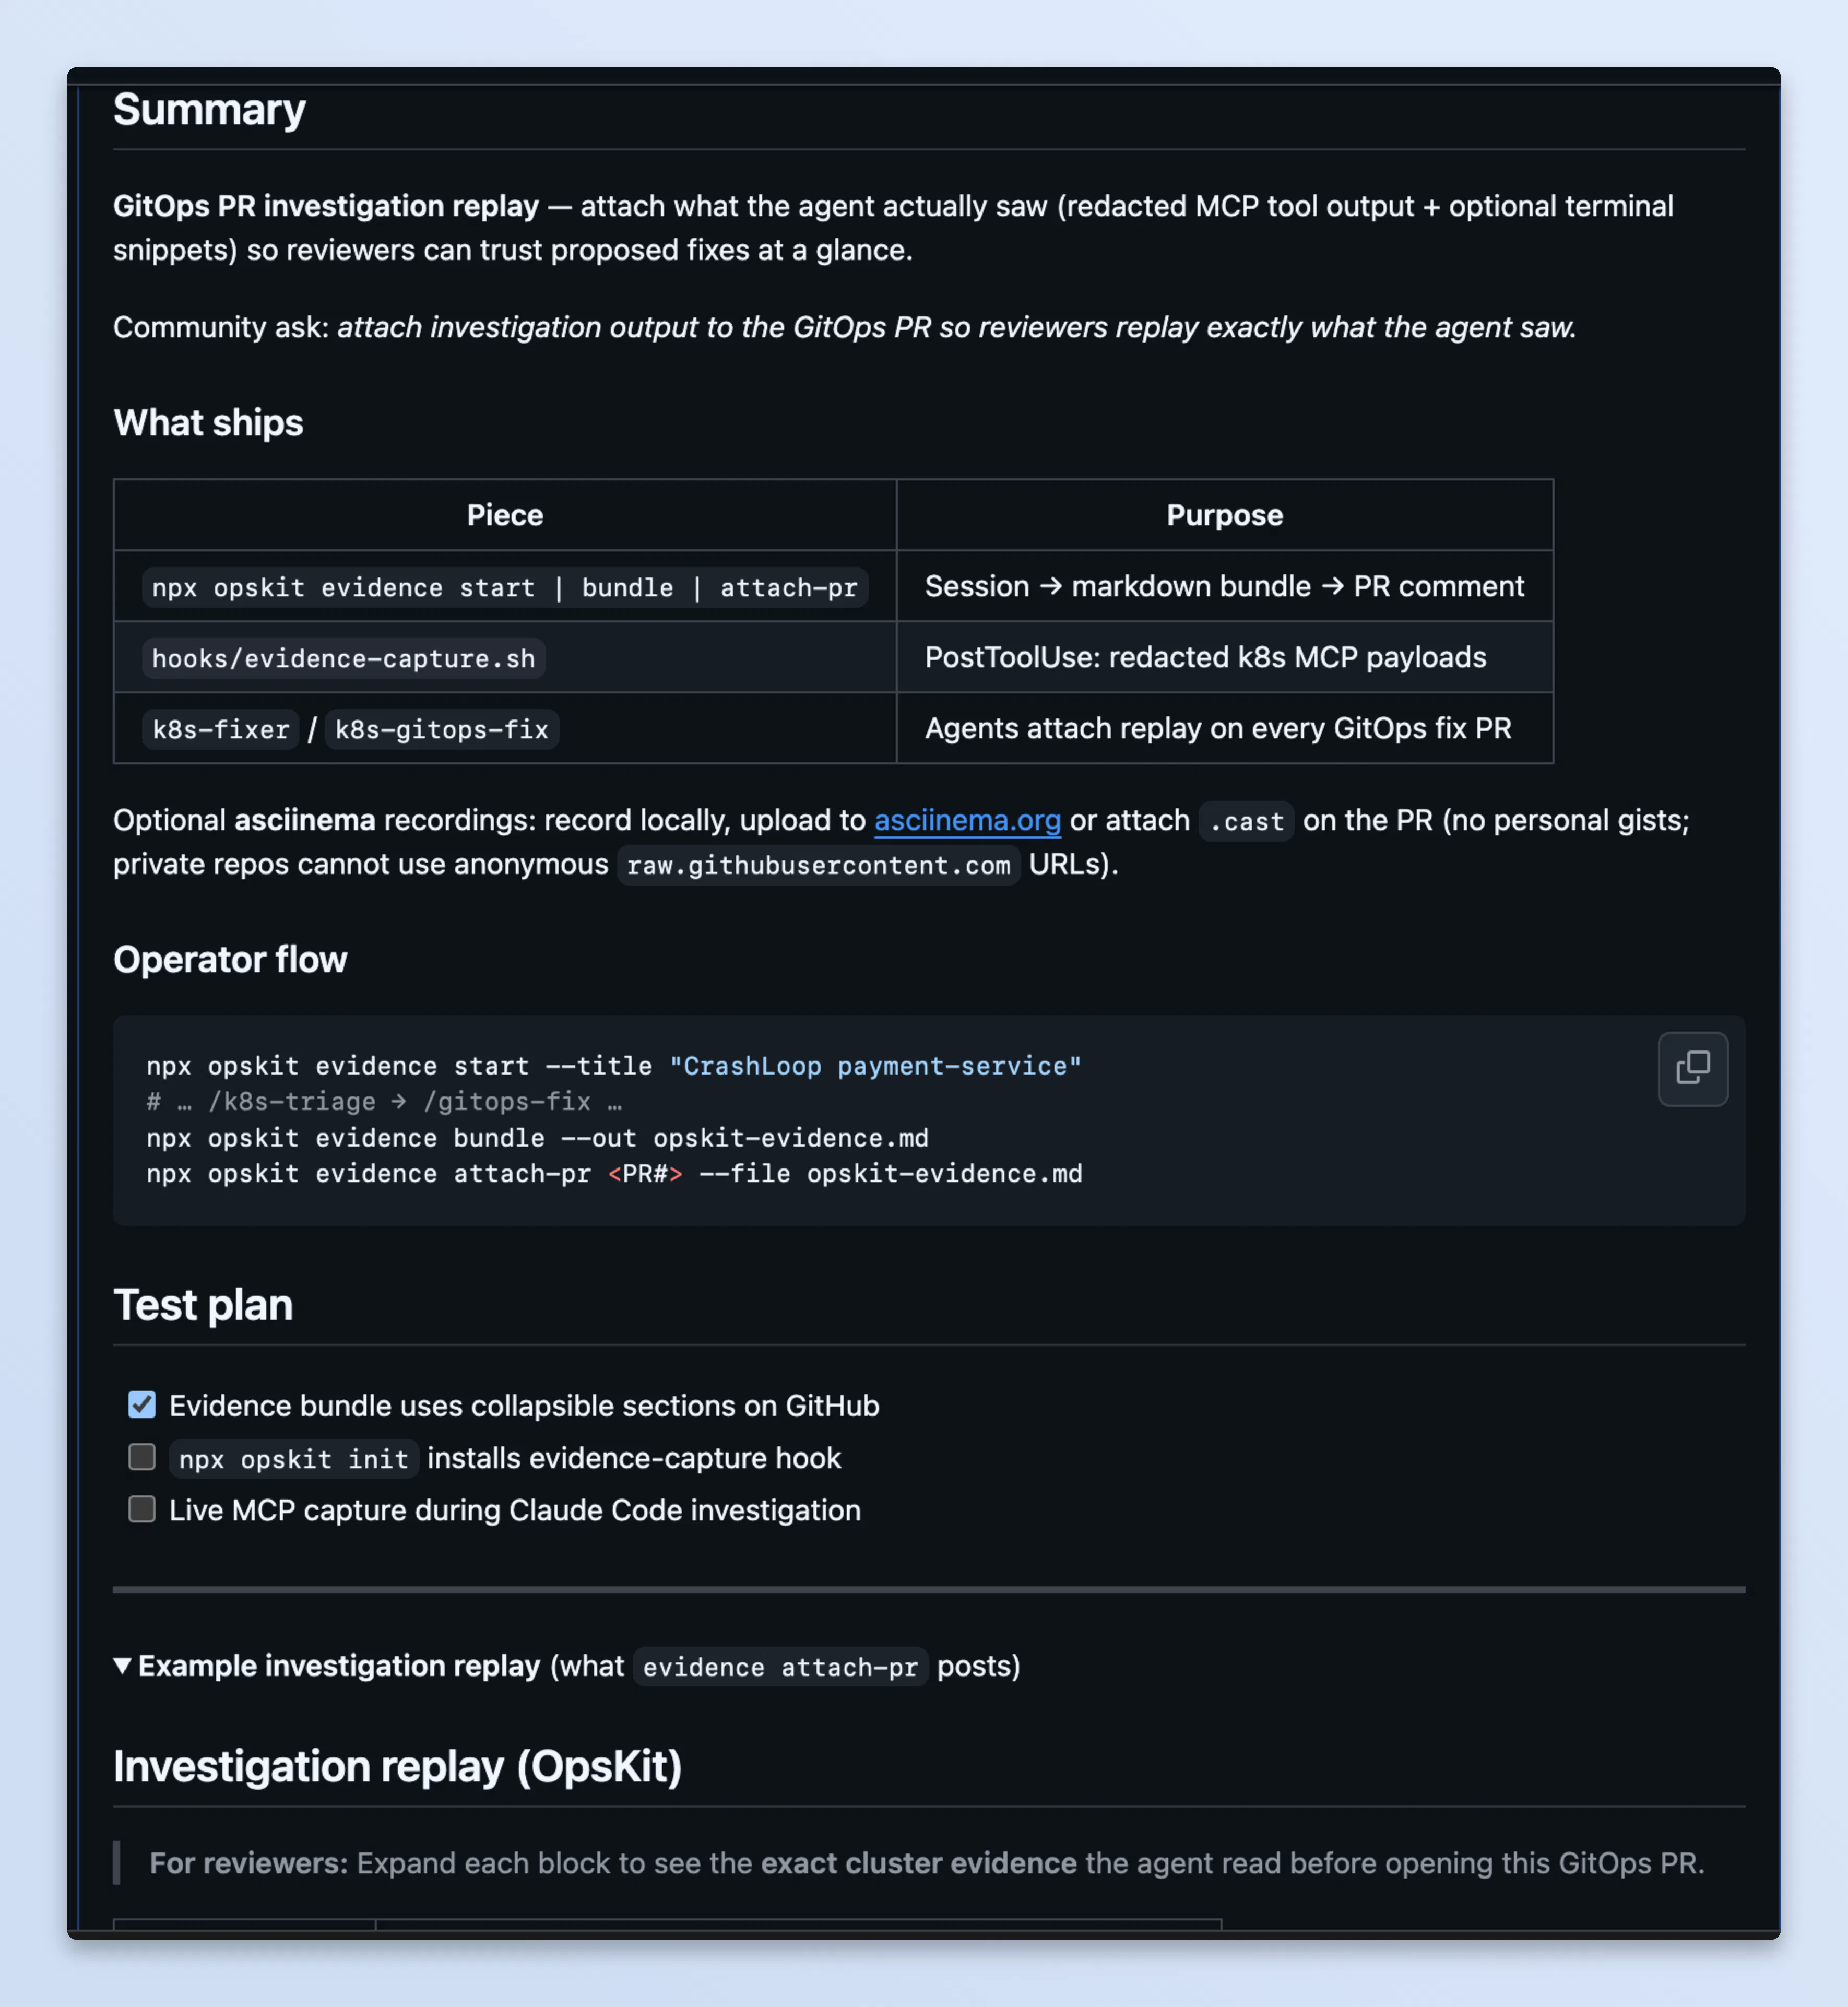
Task: Open the asciinema.org link
Action: (967, 820)
